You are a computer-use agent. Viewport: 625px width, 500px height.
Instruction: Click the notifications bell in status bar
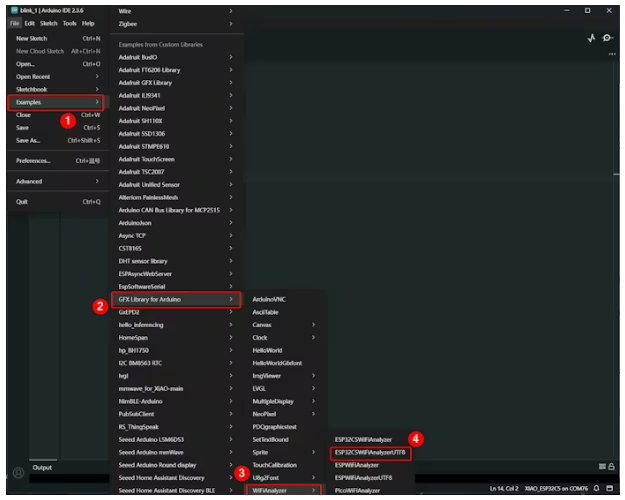point(595,488)
